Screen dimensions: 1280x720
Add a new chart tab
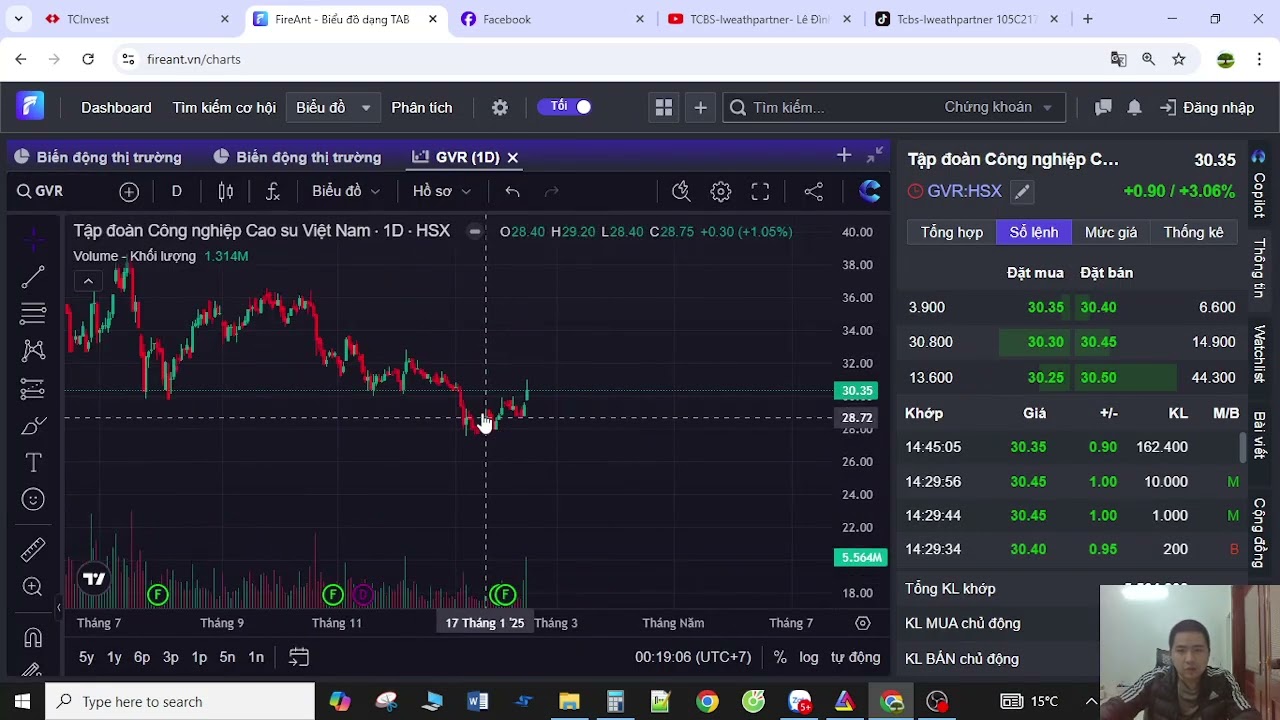coord(844,155)
